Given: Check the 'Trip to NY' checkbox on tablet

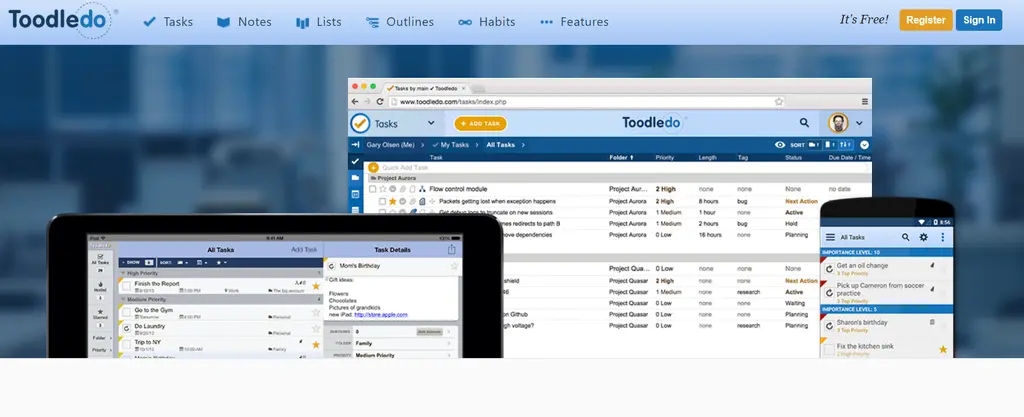Looking at the screenshot, I should [127, 345].
